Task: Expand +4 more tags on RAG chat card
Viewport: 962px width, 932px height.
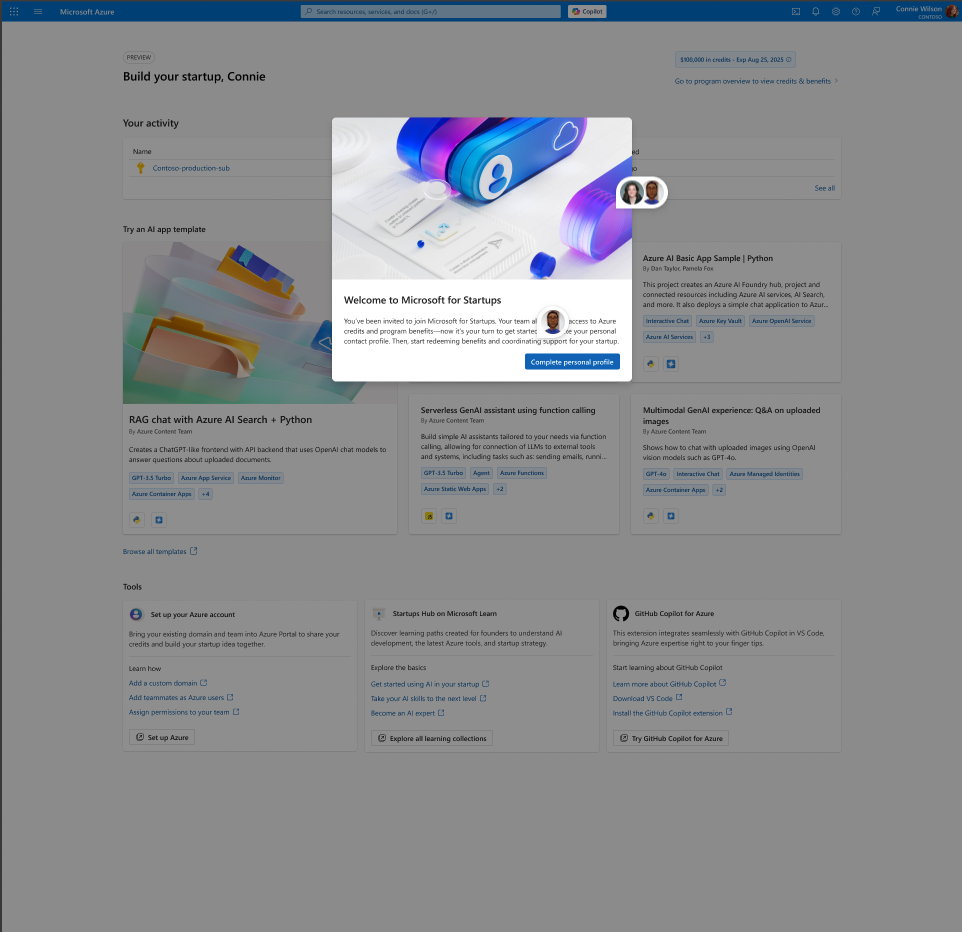Action: pos(206,494)
